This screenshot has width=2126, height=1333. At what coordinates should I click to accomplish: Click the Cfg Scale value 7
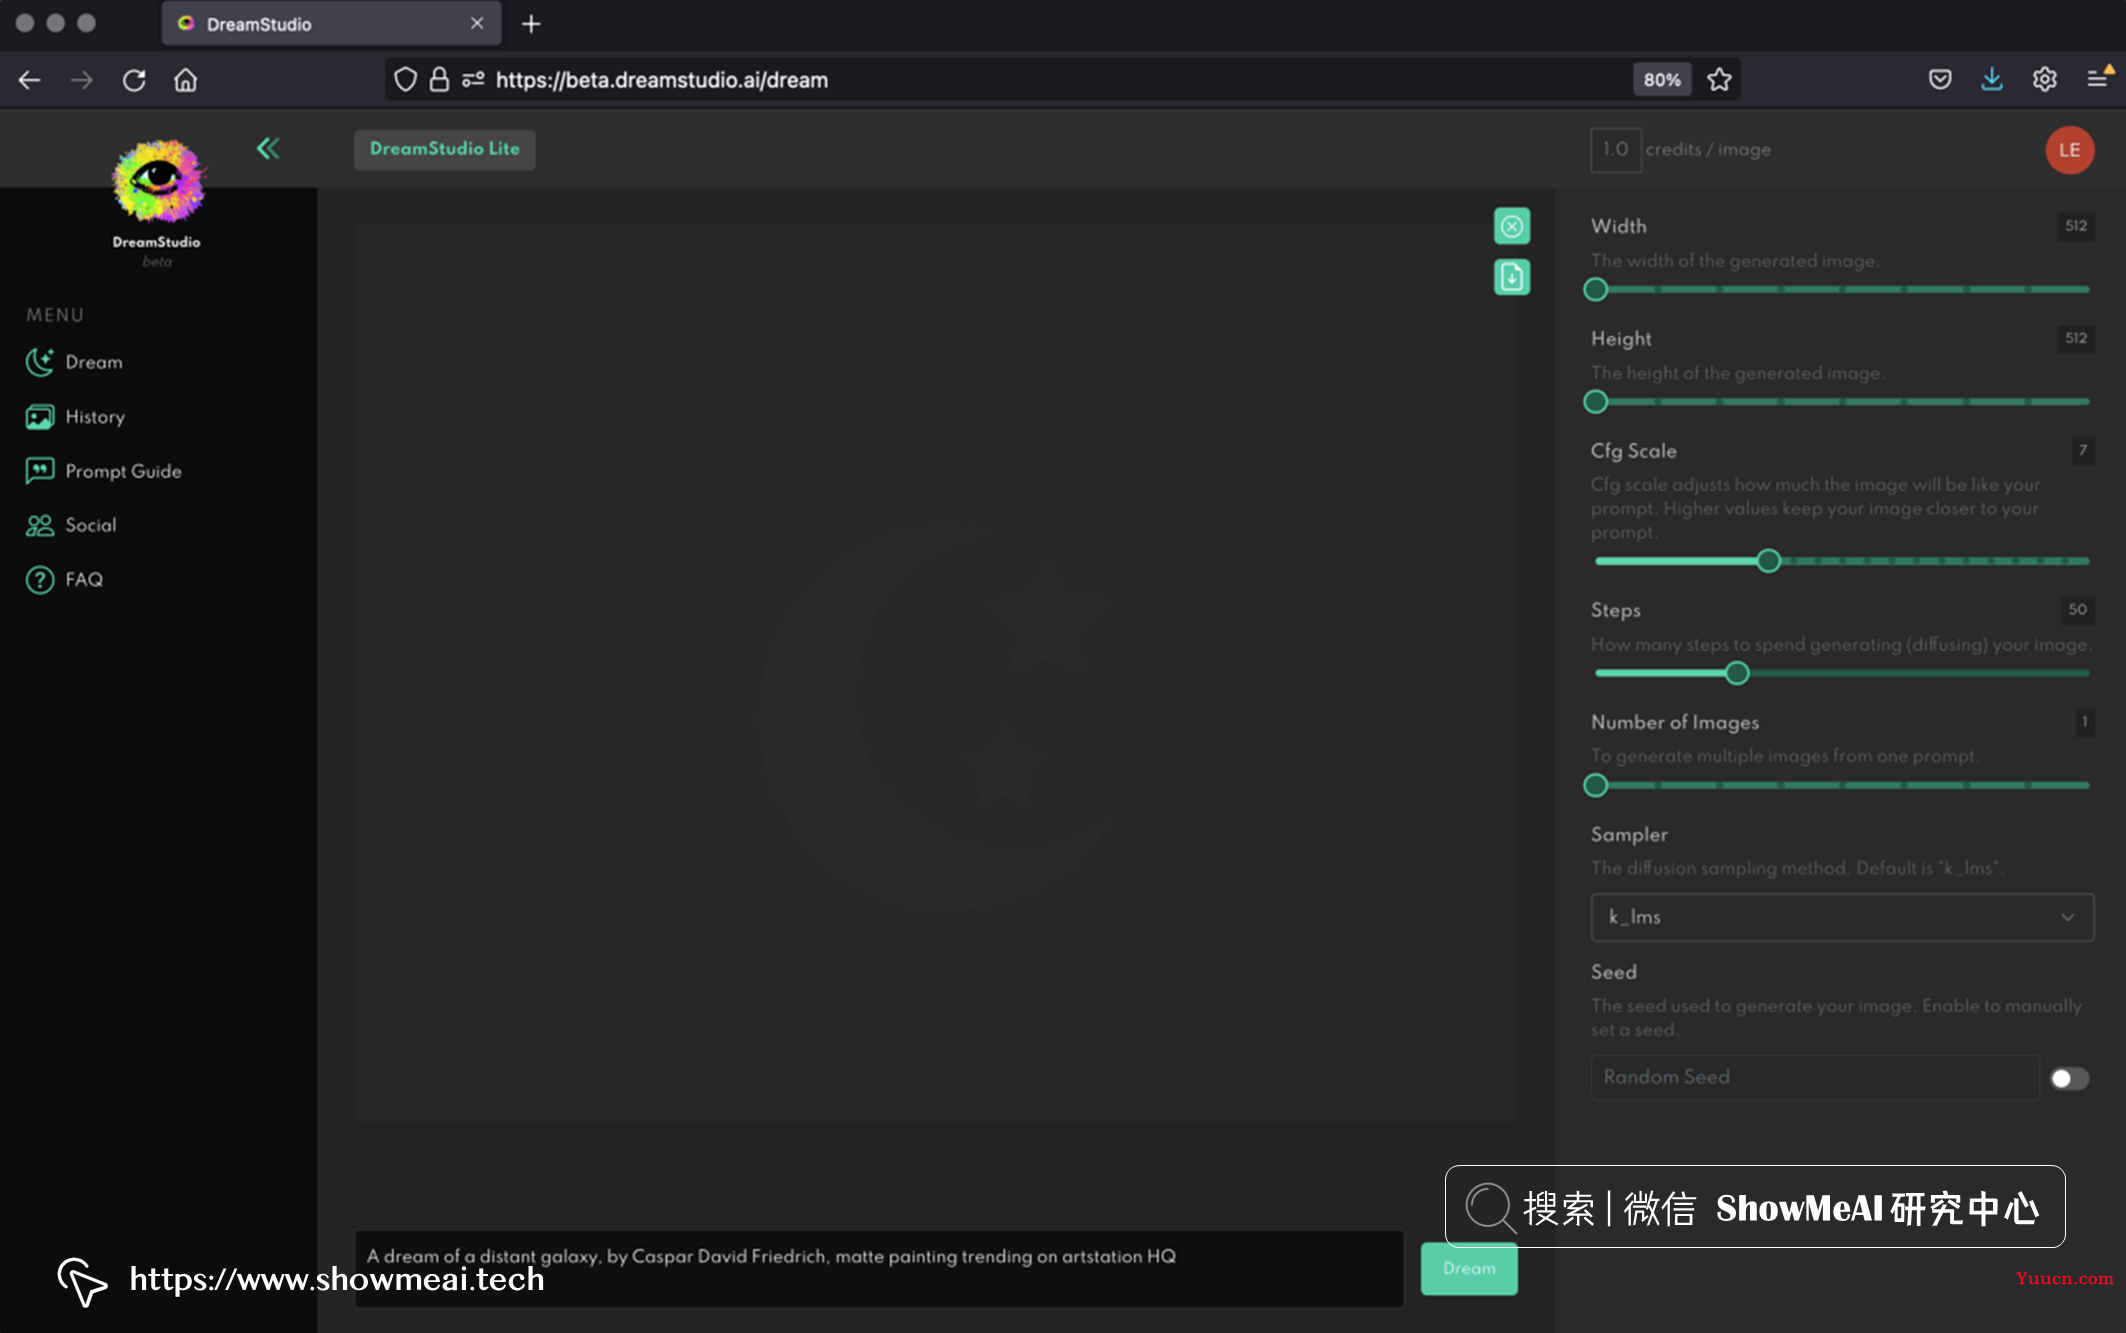coord(2083,450)
